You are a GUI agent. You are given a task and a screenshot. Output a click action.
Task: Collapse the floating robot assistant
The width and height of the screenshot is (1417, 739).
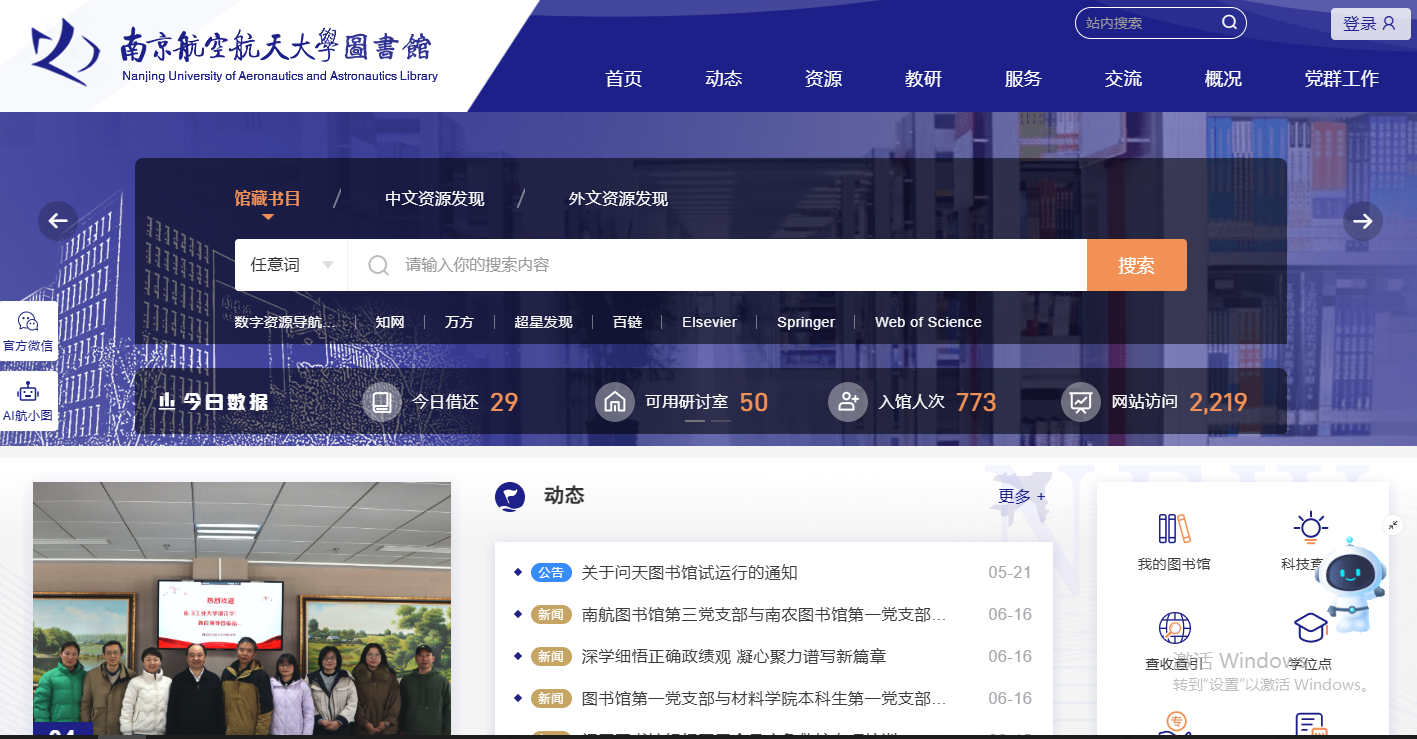[1393, 525]
